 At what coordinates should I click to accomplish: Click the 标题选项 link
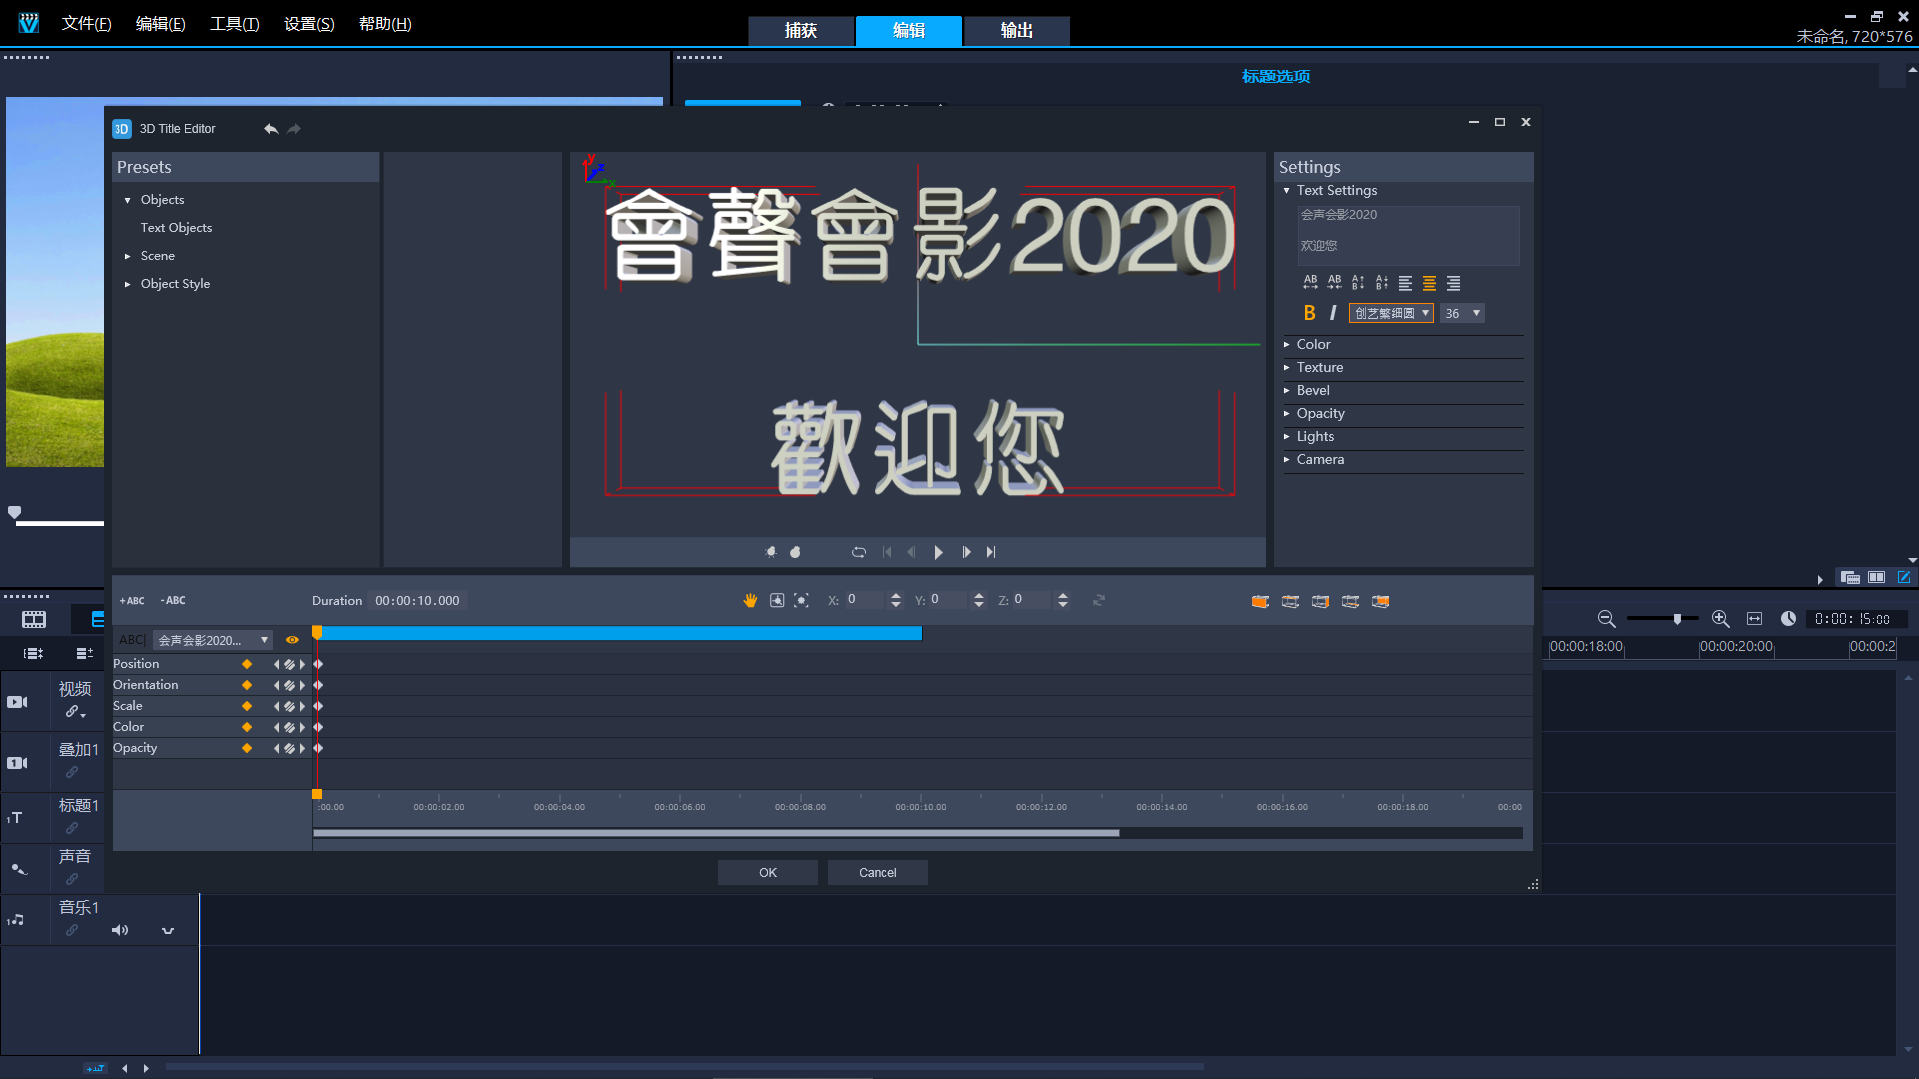pyautogui.click(x=1276, y=76)
